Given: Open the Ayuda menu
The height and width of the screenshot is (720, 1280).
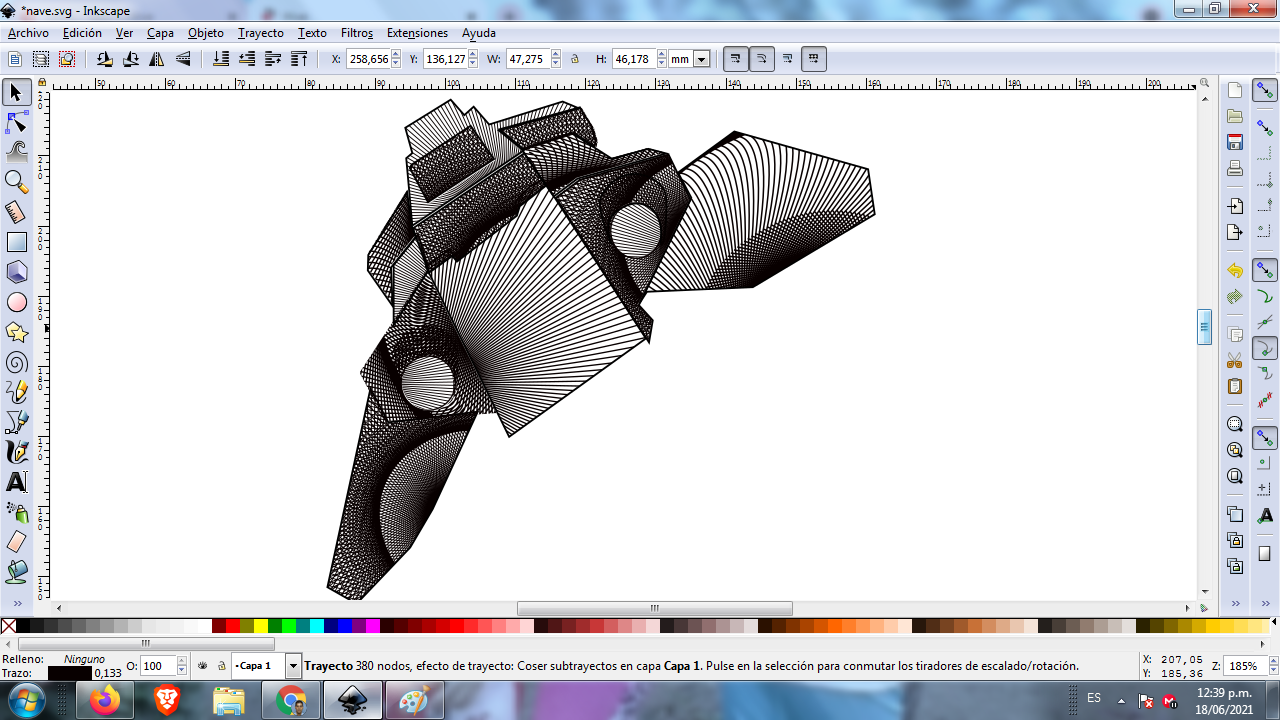Looking at the screenshot, I should pos(479,33).
